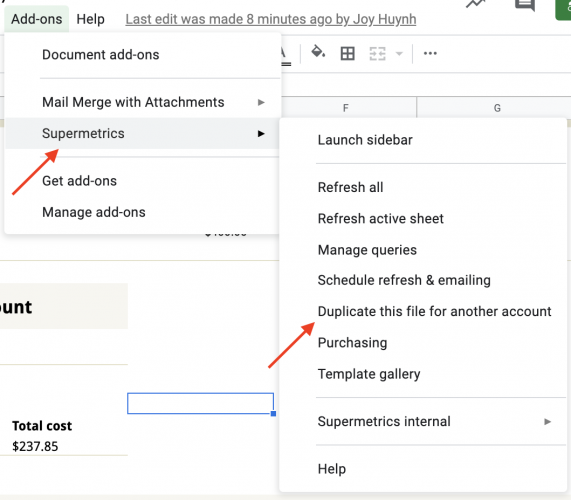
Task: Click the borders grid icon
Action: pyautogui.click(x=347, y=54)
